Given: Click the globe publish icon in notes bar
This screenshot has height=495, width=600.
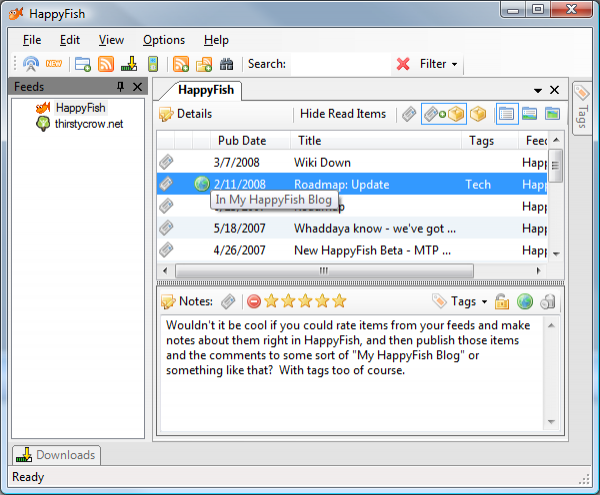Looking at the screenshot, I should (525, 301).
